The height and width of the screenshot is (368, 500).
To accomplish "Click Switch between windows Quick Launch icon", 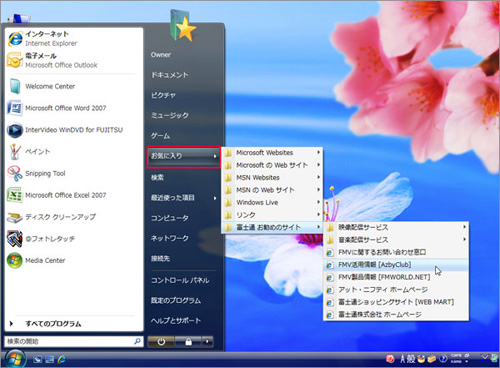I will tap(50, 360).
